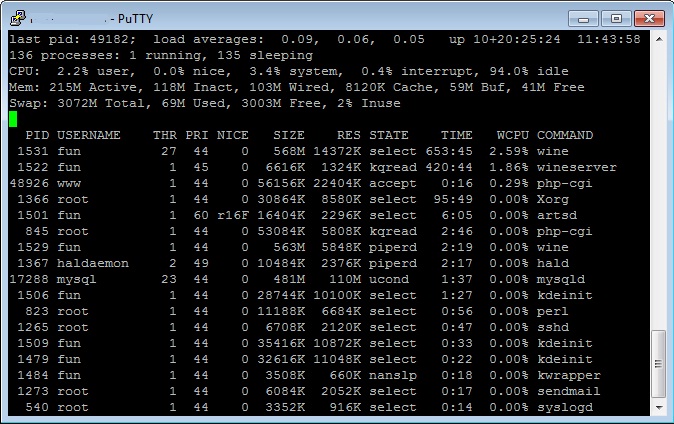Click the Xorg process command

coord(552,199)
